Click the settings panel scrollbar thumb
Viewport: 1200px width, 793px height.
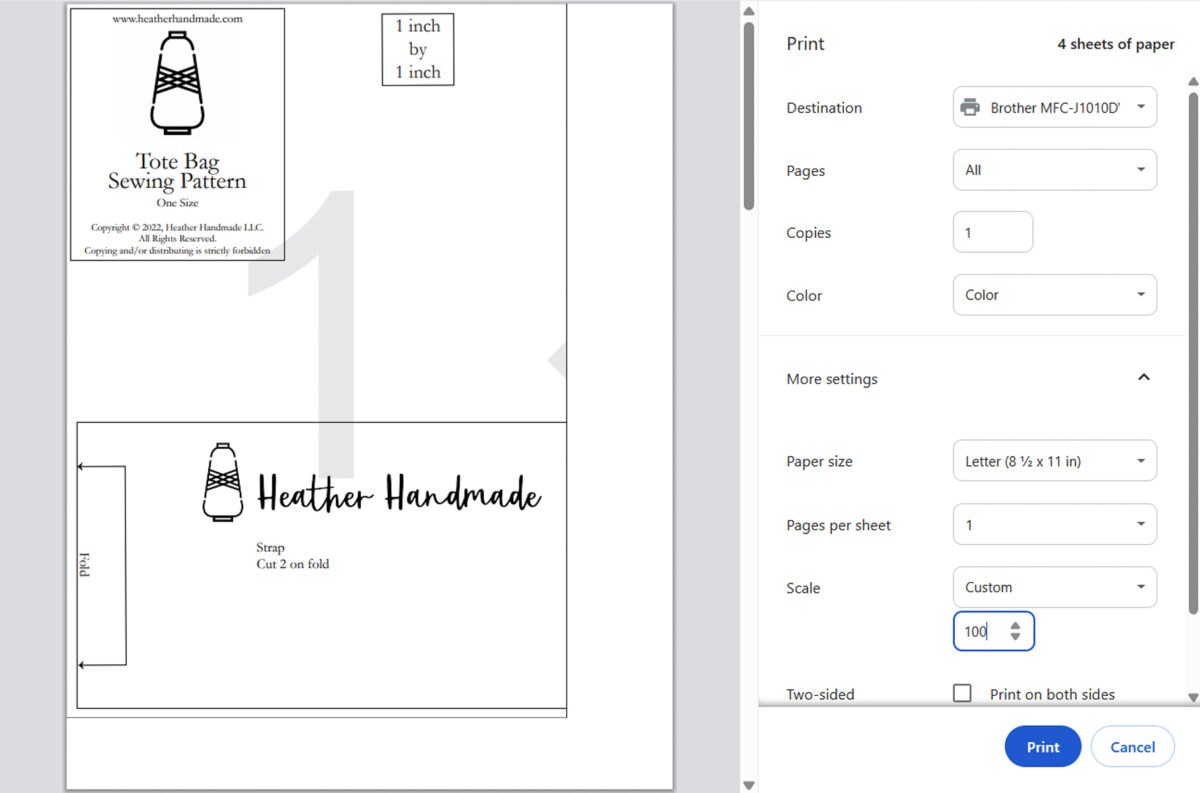click(x=1192, y=354)
